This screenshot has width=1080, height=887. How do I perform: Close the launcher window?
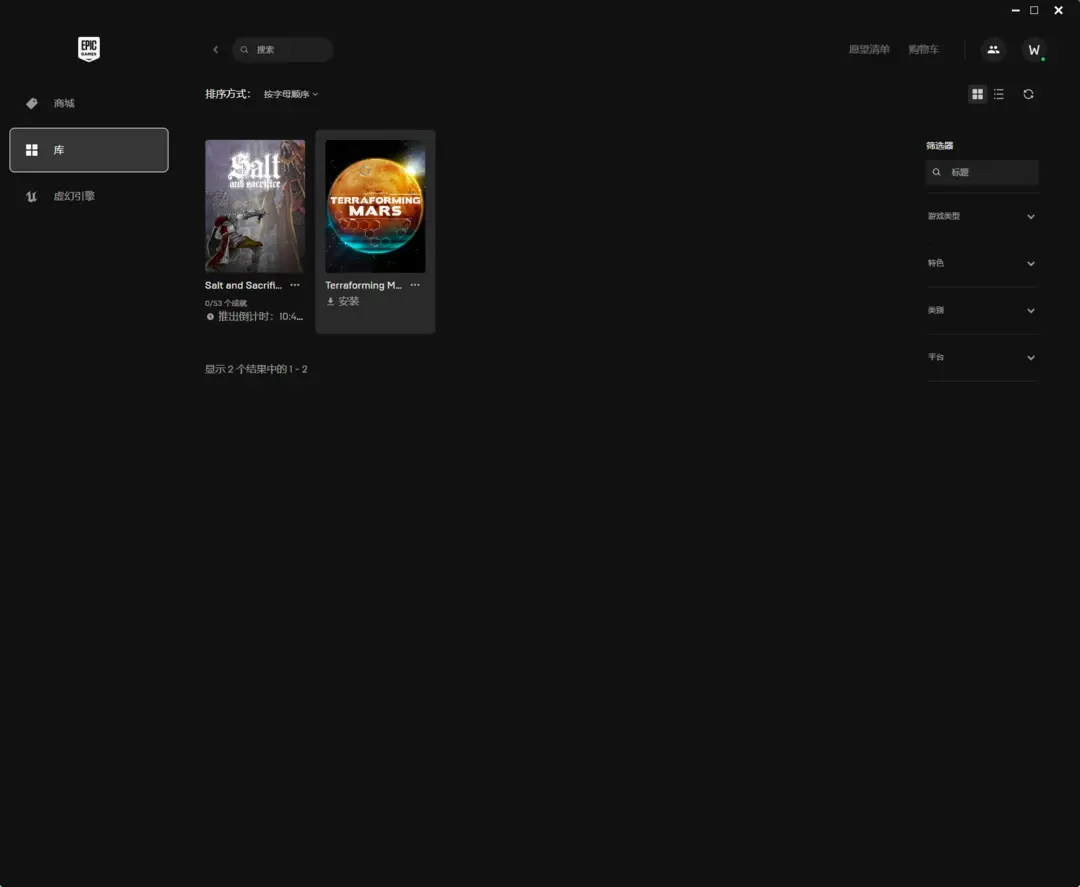click(x=1059, y=10)
